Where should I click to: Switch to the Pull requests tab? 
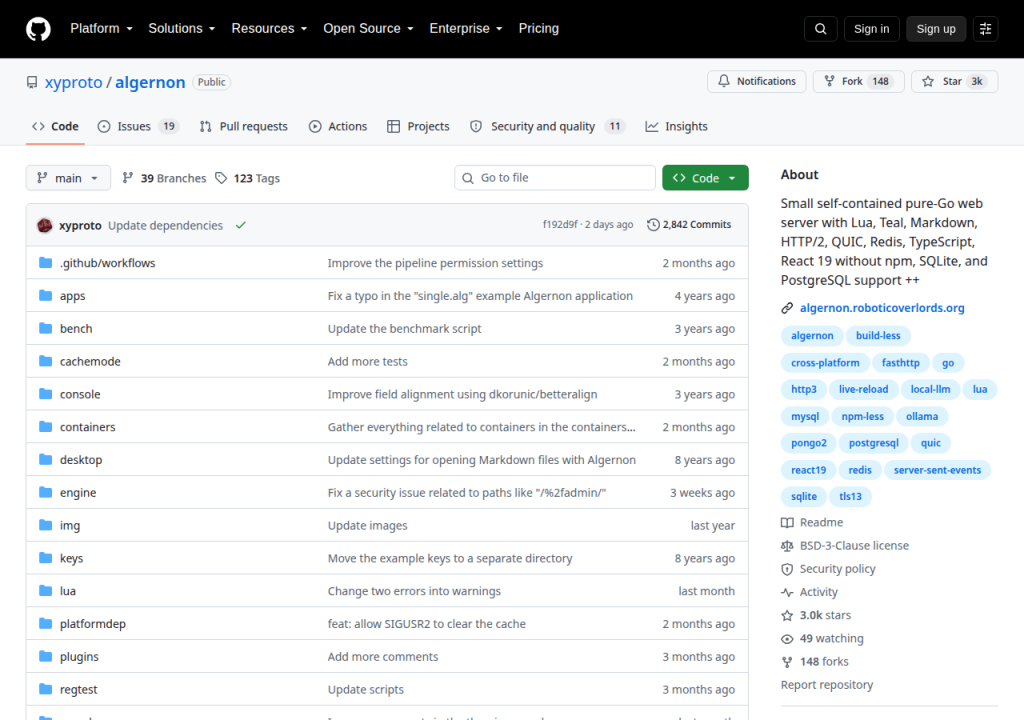coord(244,126)
